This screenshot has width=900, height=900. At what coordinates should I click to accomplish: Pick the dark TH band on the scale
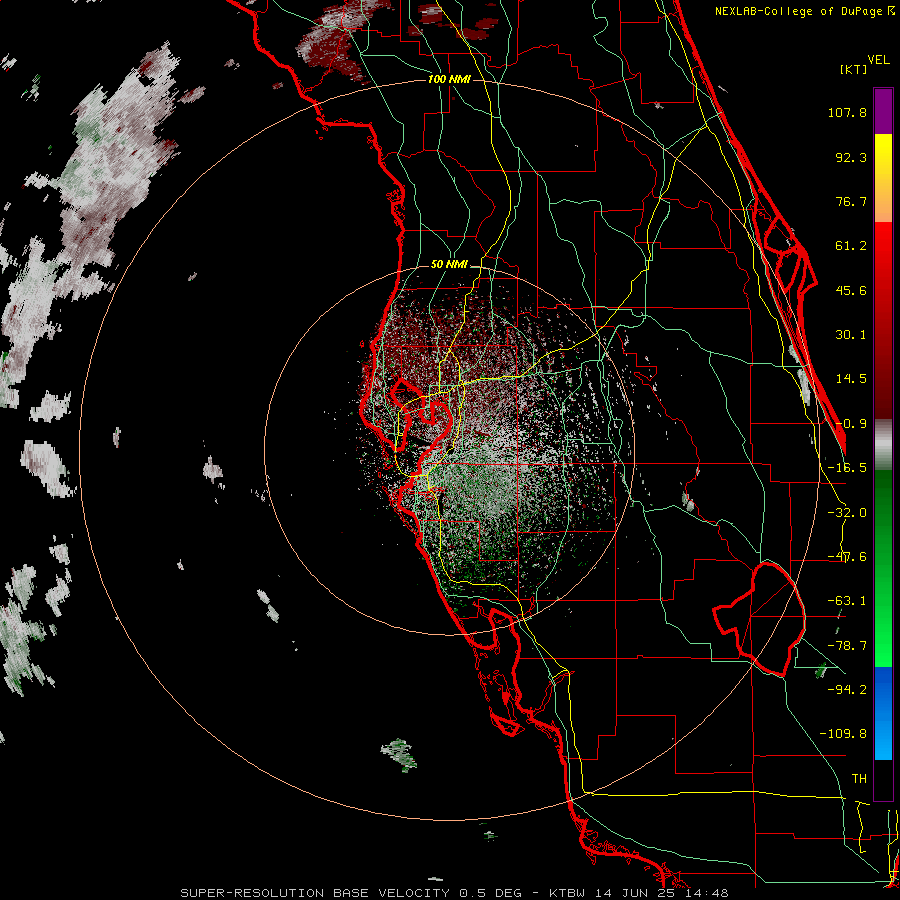883,780
